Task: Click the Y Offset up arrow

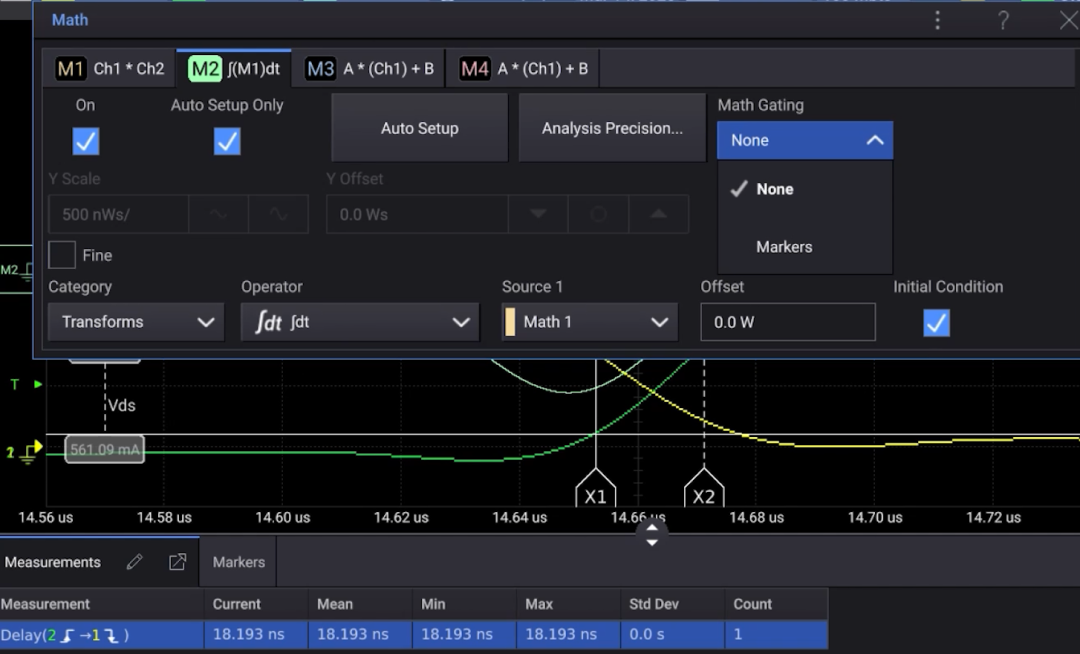Action: [658, 214]
